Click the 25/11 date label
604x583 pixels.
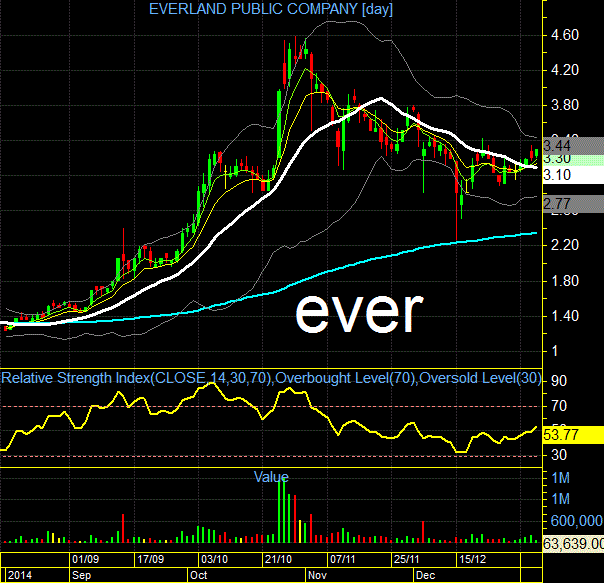(407, 559)
